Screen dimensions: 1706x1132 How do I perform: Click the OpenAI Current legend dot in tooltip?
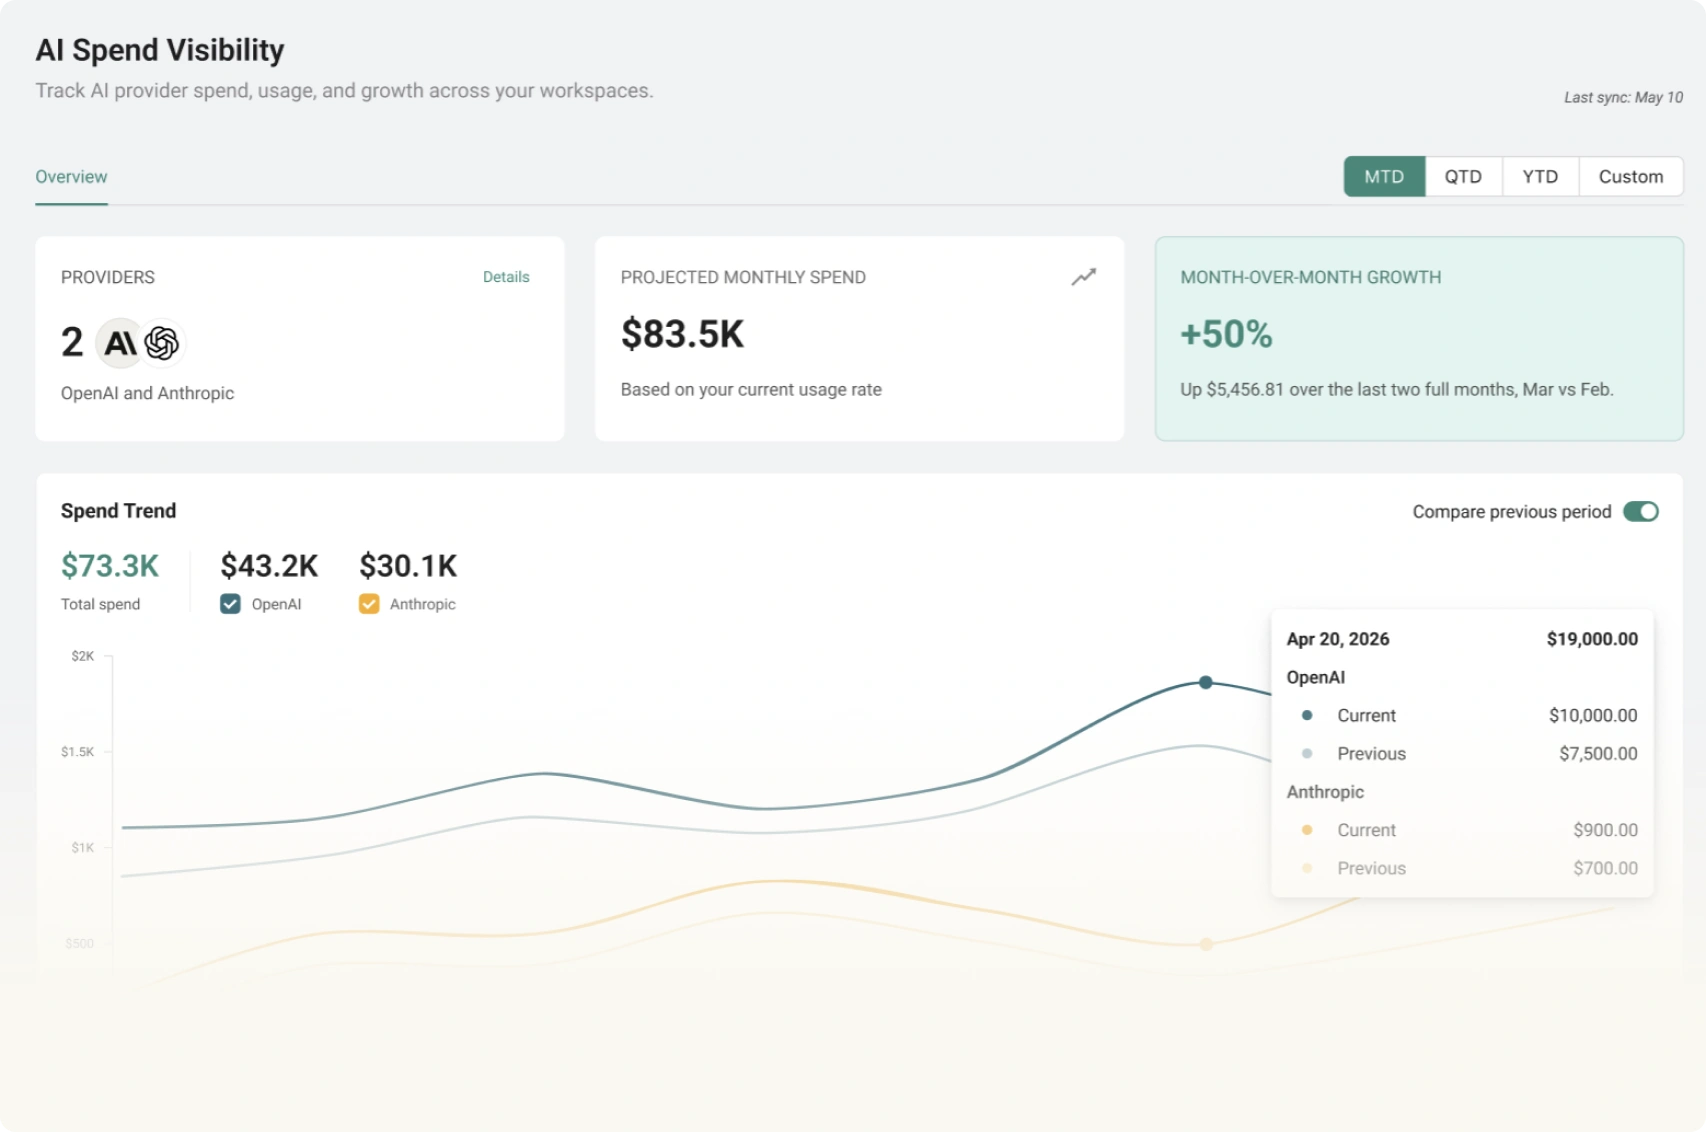pos(1307,715)
